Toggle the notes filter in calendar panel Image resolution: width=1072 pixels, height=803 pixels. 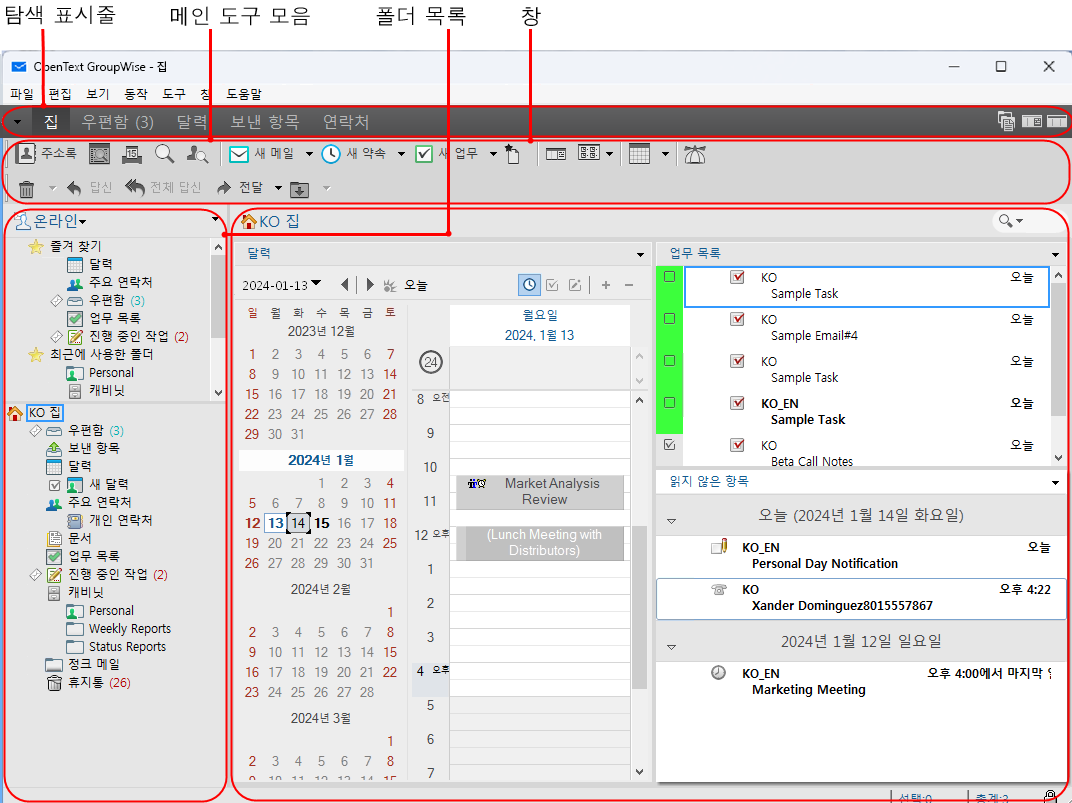pos(575,285)
